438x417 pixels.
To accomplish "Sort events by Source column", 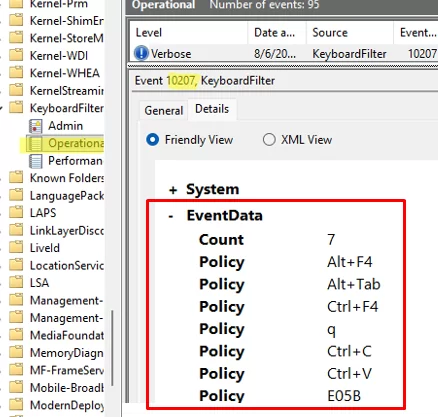I will pos(350,33).
